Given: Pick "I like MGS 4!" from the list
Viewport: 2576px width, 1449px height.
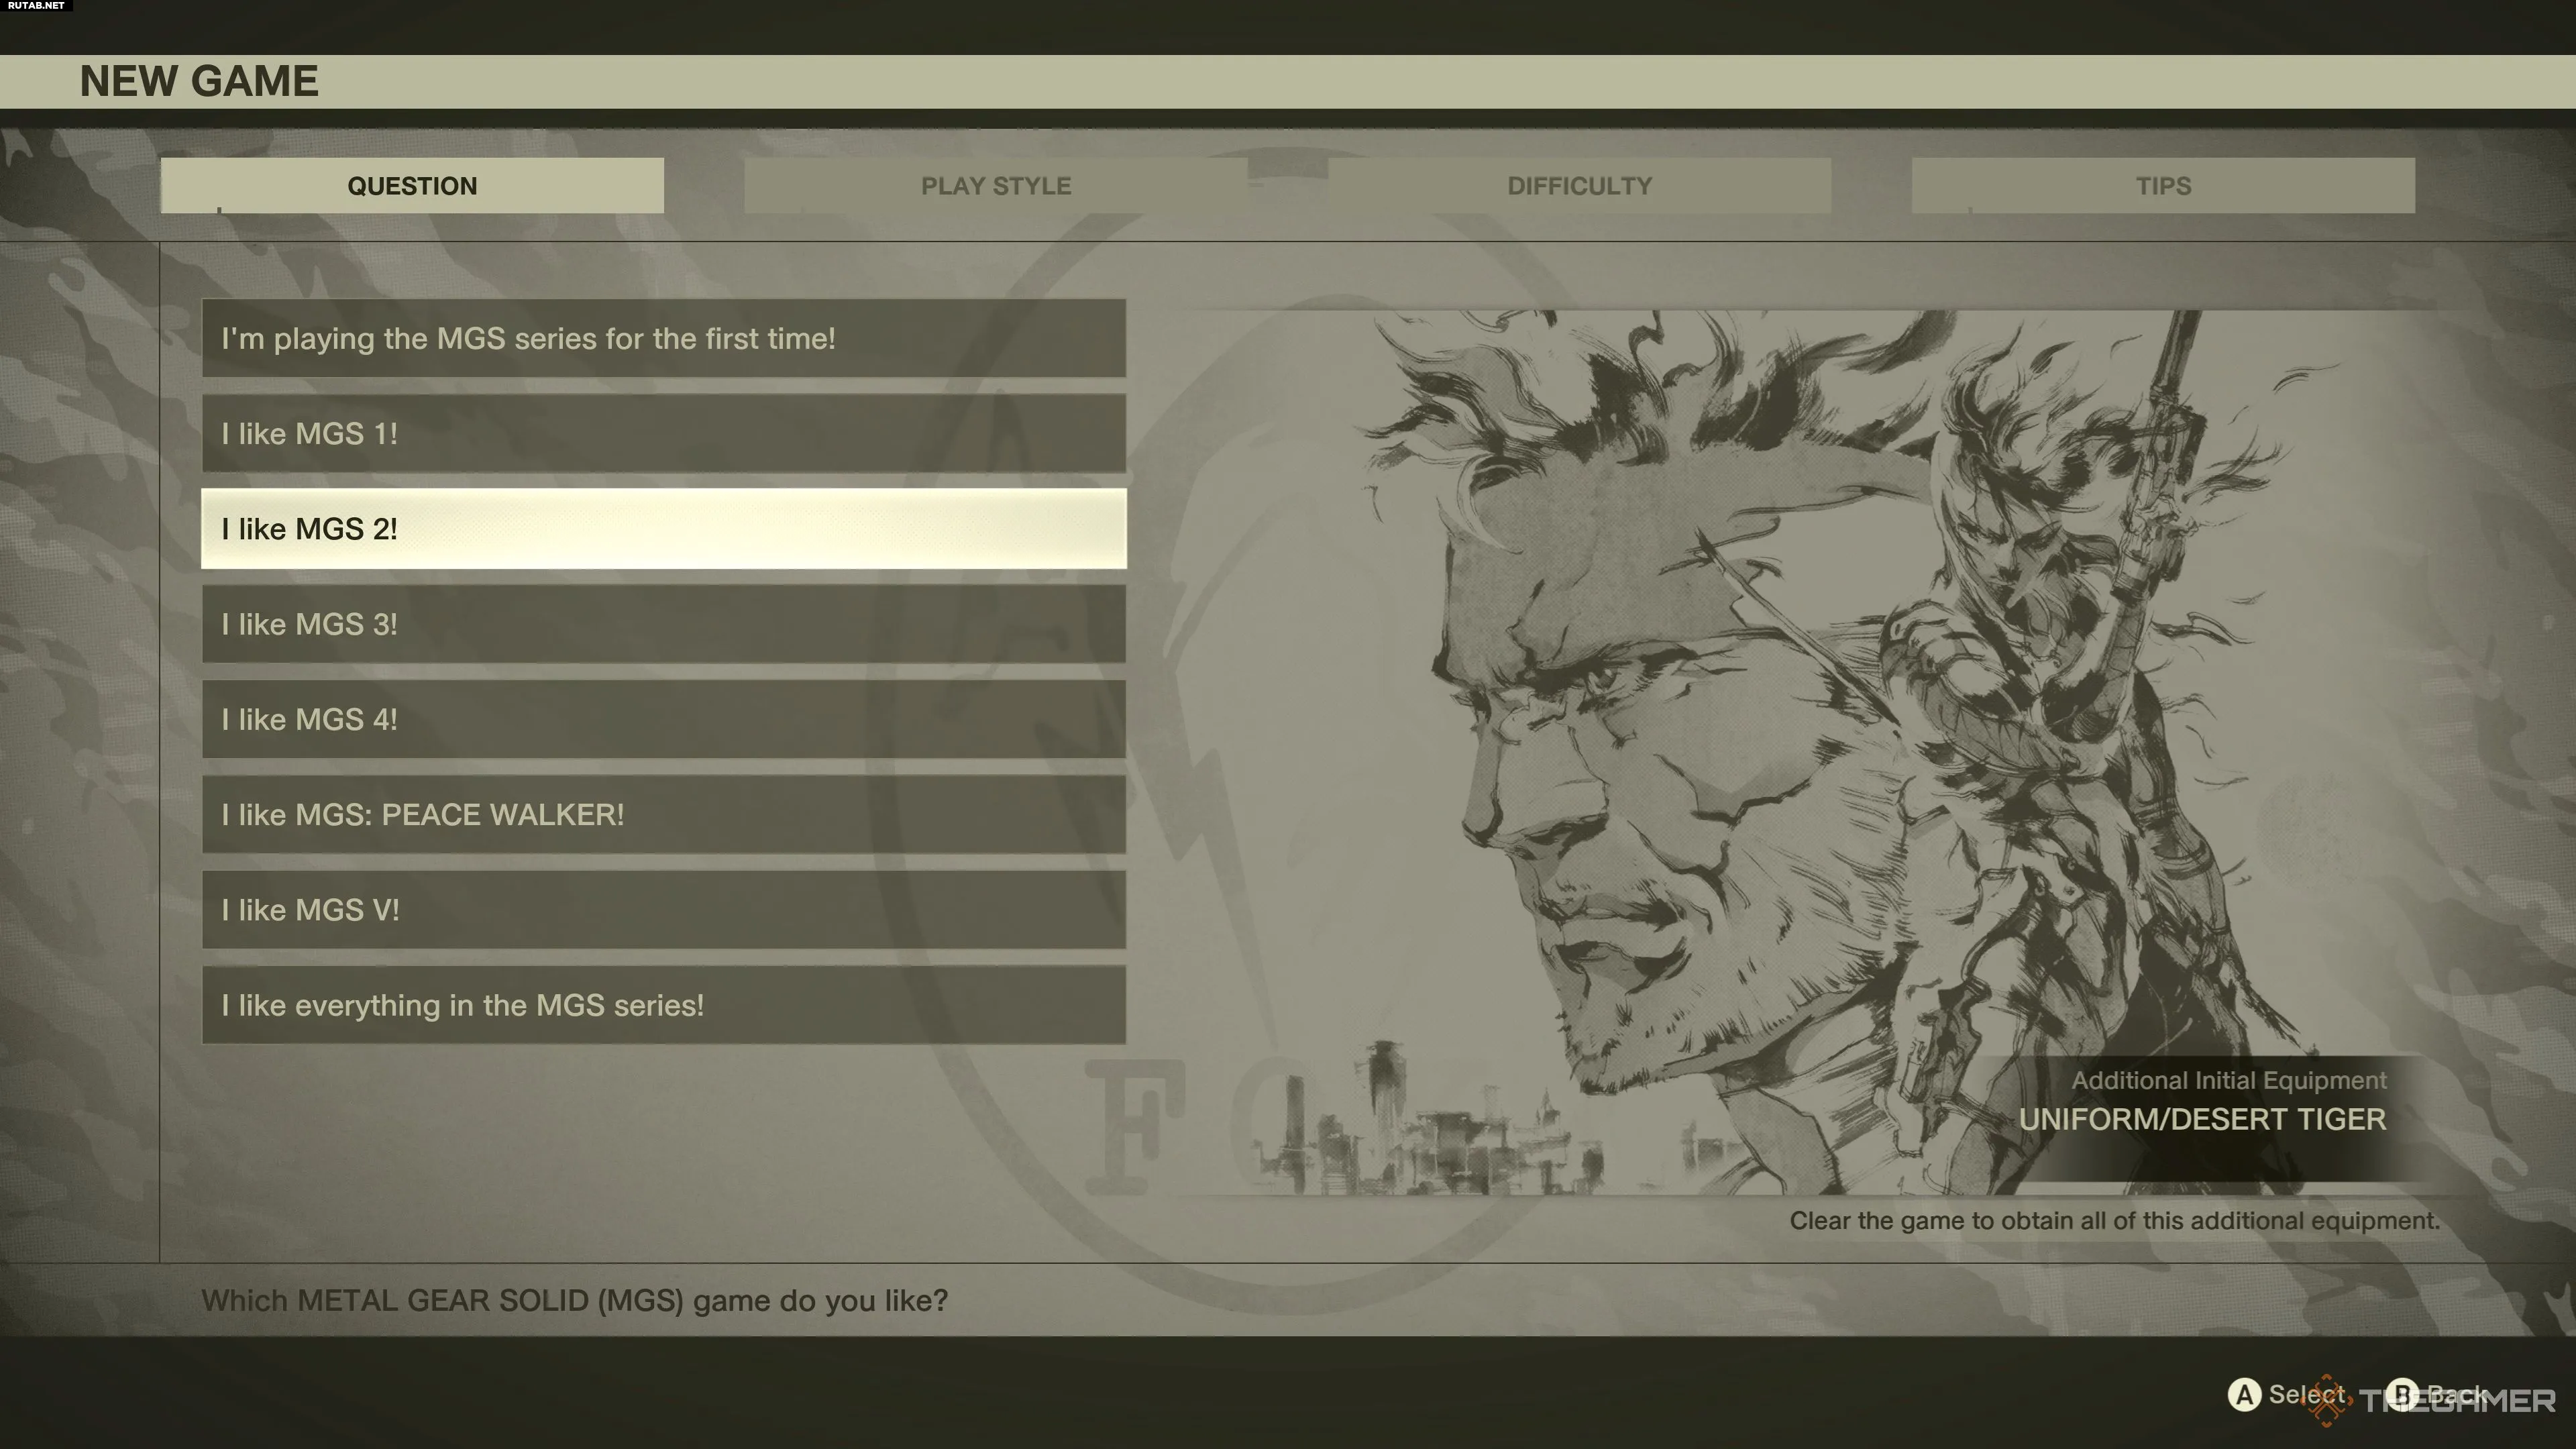Looking at the screenshot, I should 664,719.
